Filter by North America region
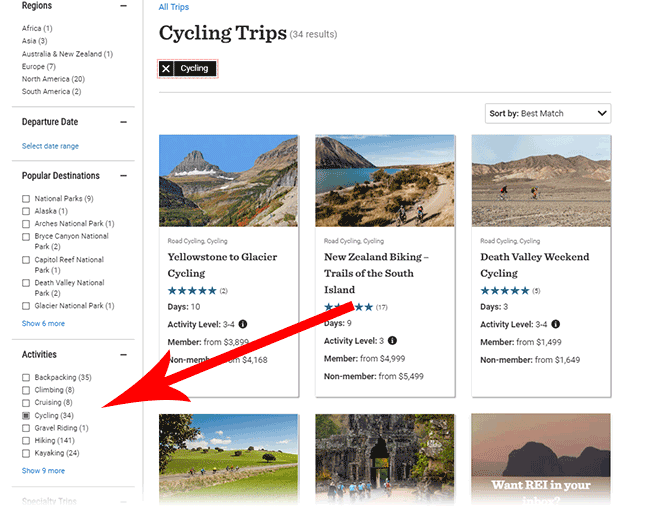 point(53,79)
